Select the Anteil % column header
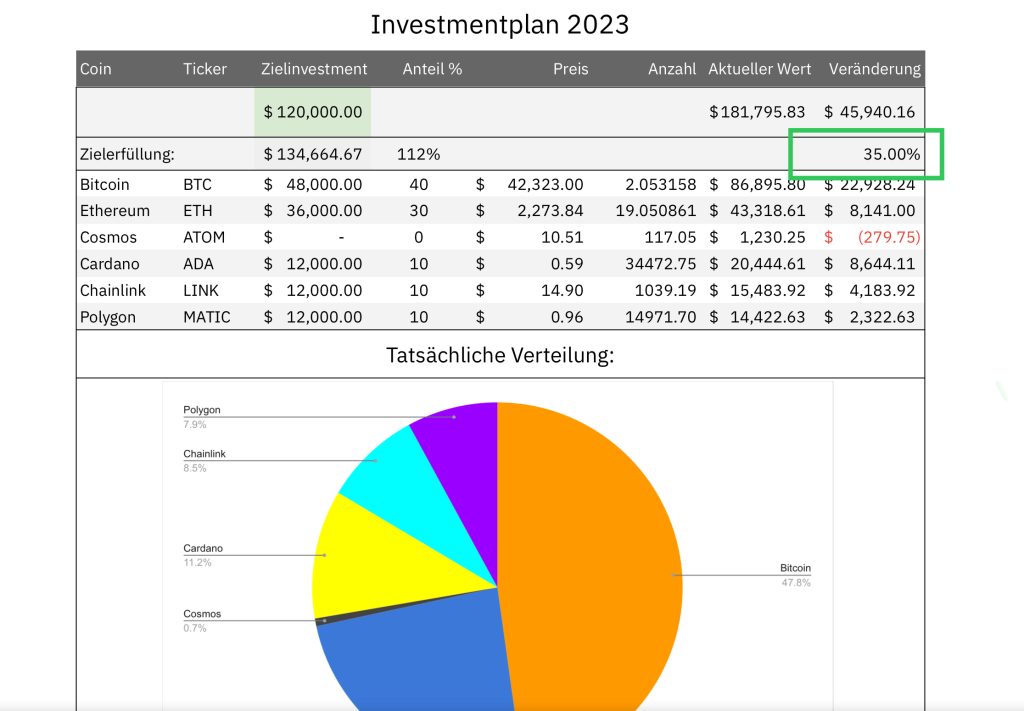Screen dimensions: 1024x711 (432, 69)
